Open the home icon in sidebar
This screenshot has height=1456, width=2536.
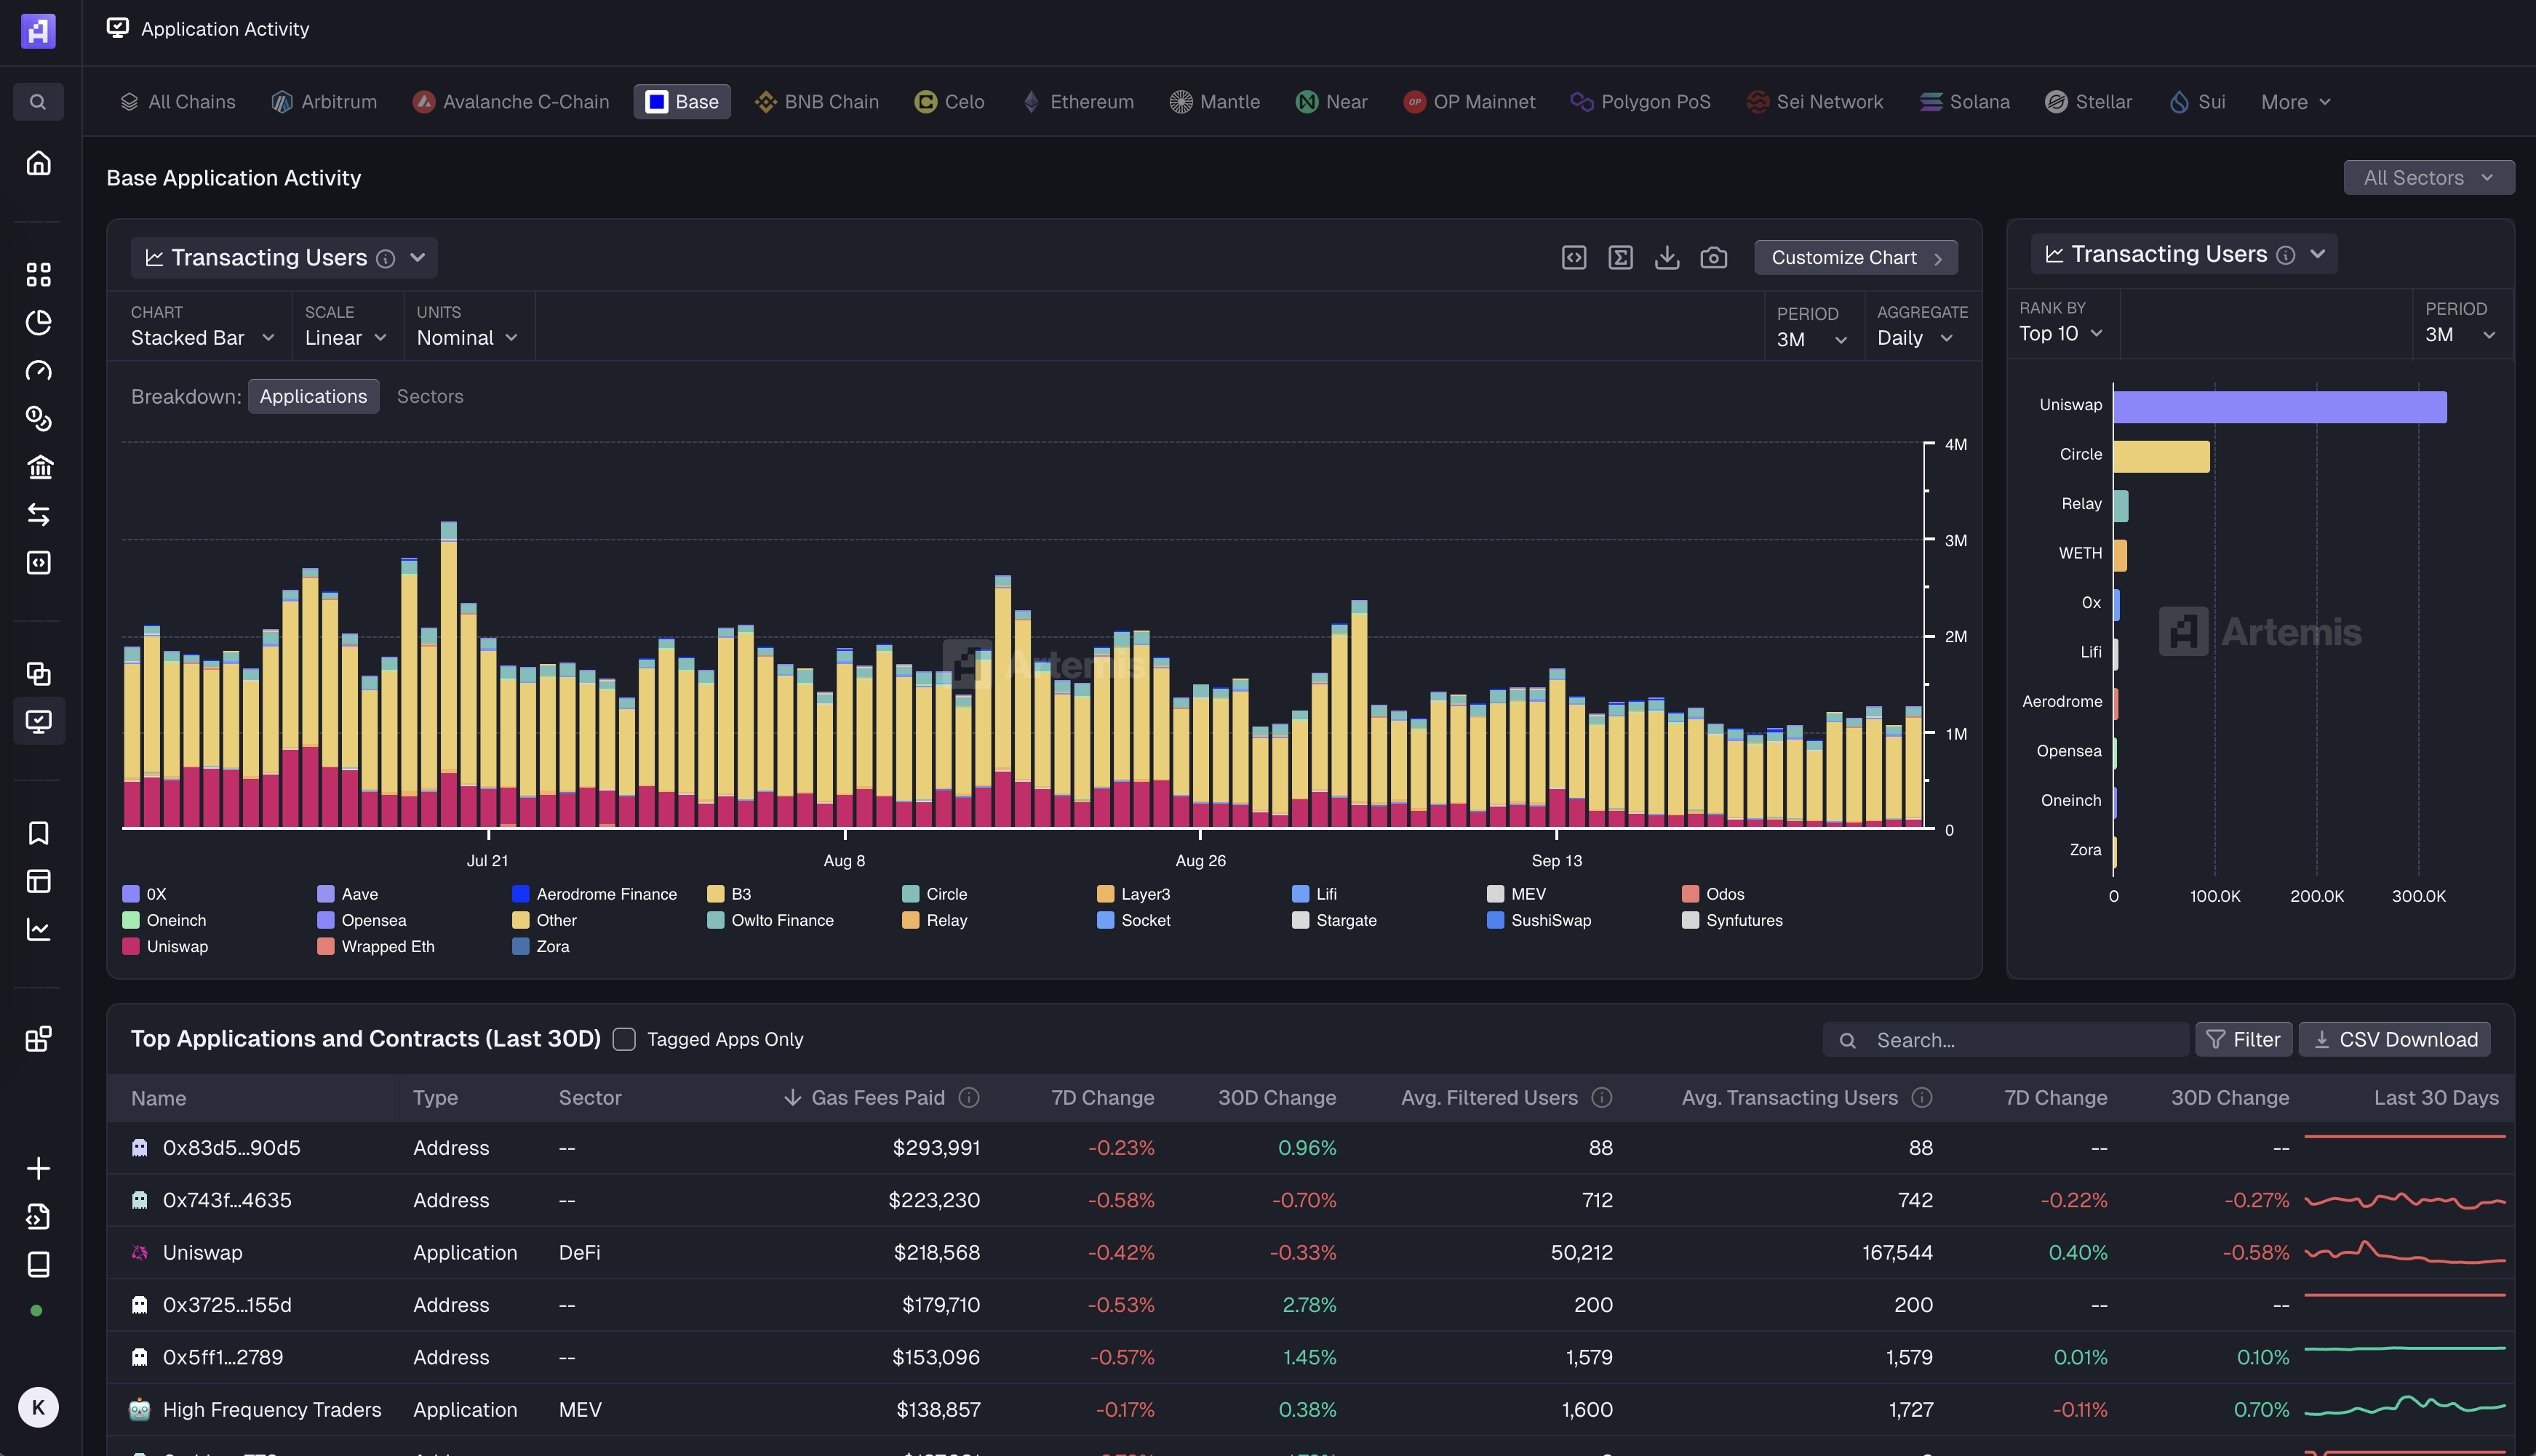click(38, 163)
